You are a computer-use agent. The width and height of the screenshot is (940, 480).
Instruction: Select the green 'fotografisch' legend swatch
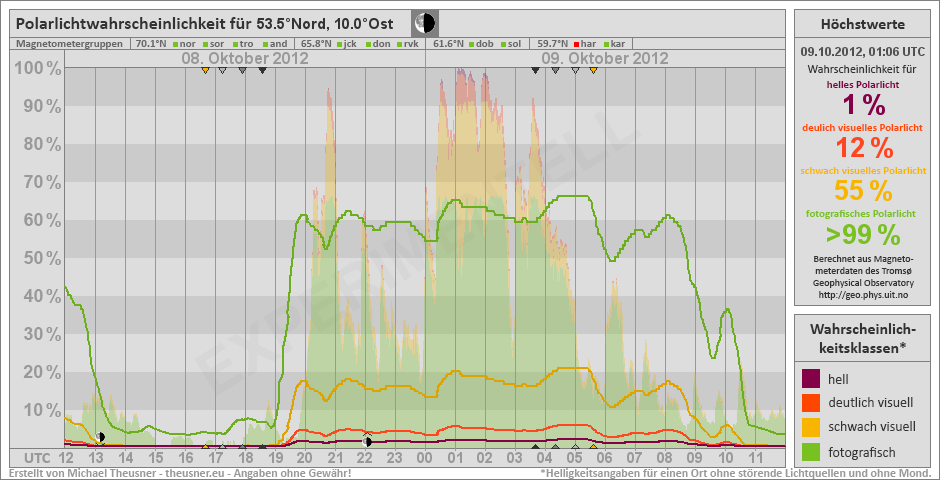[x=811, y=452]
